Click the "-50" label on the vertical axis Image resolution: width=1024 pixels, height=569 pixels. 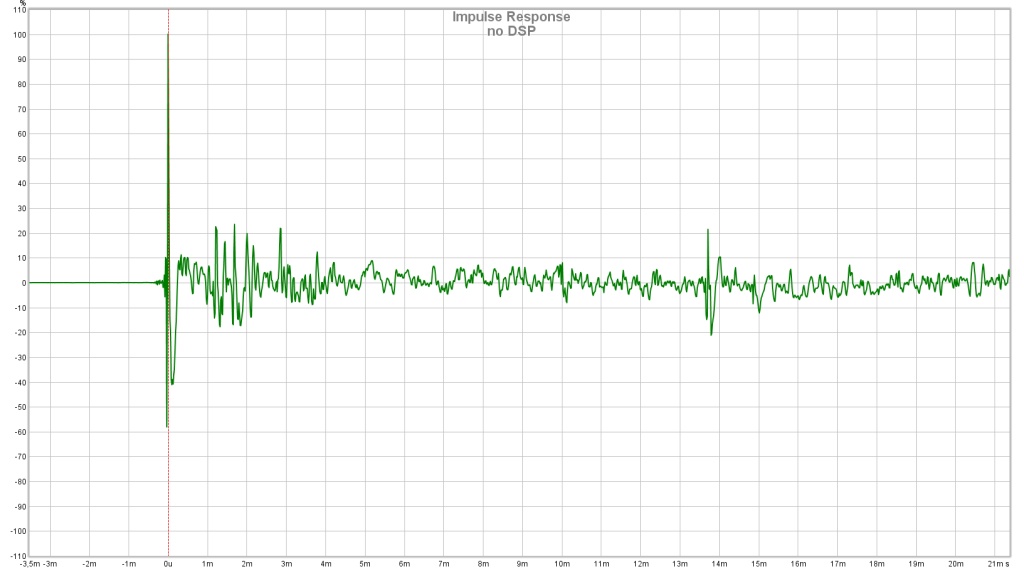click(17, 407)
